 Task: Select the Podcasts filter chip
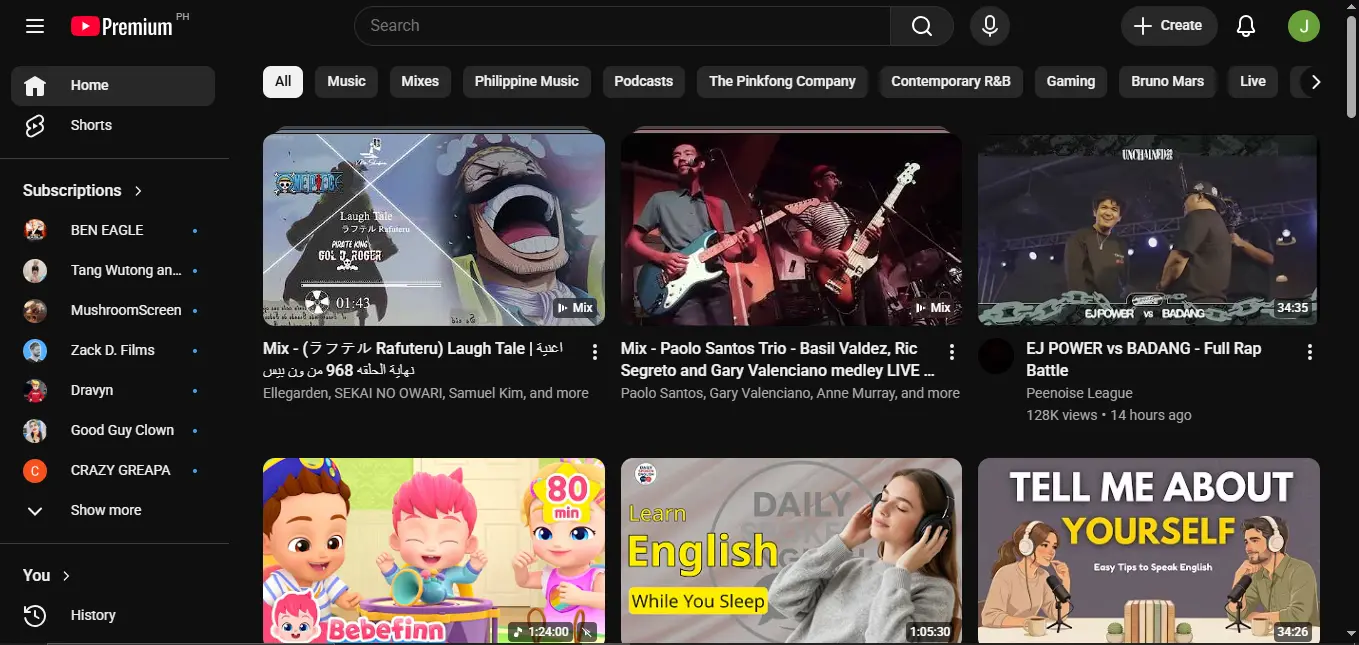(643, 82)
